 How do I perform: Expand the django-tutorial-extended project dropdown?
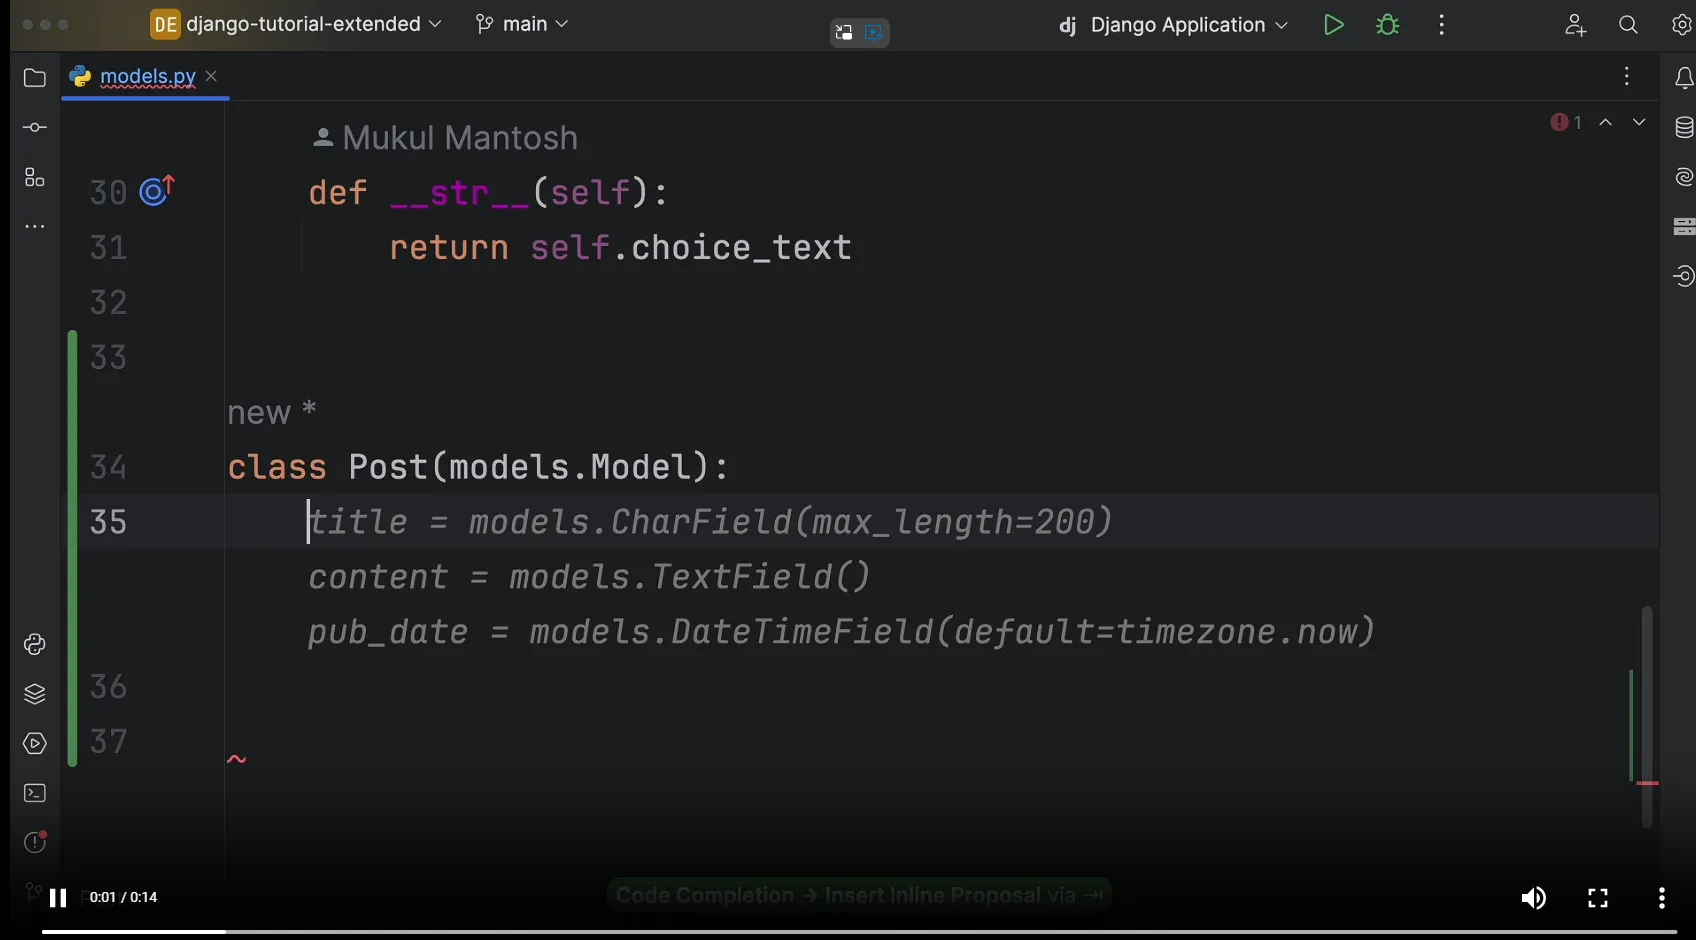[x=296, y=24]
